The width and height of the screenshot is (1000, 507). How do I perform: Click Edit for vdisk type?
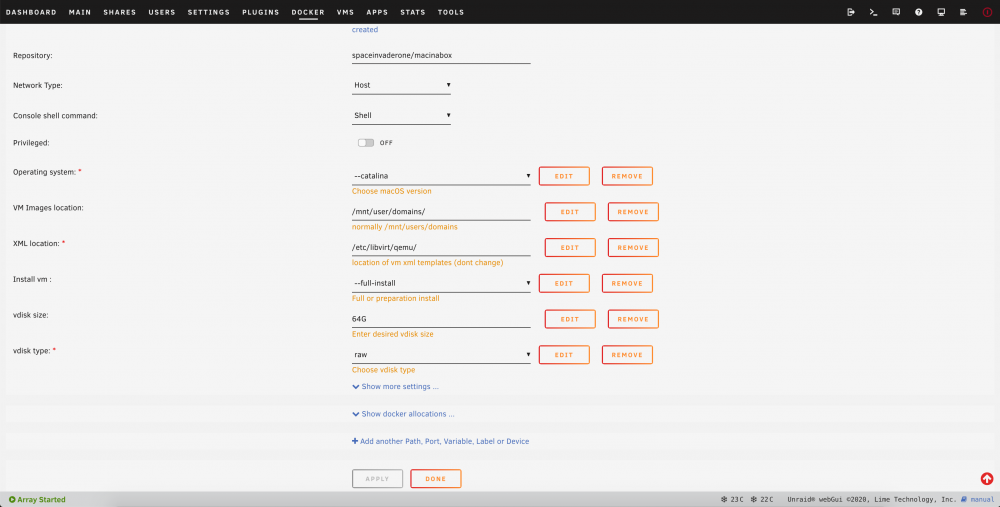point(564,355)
